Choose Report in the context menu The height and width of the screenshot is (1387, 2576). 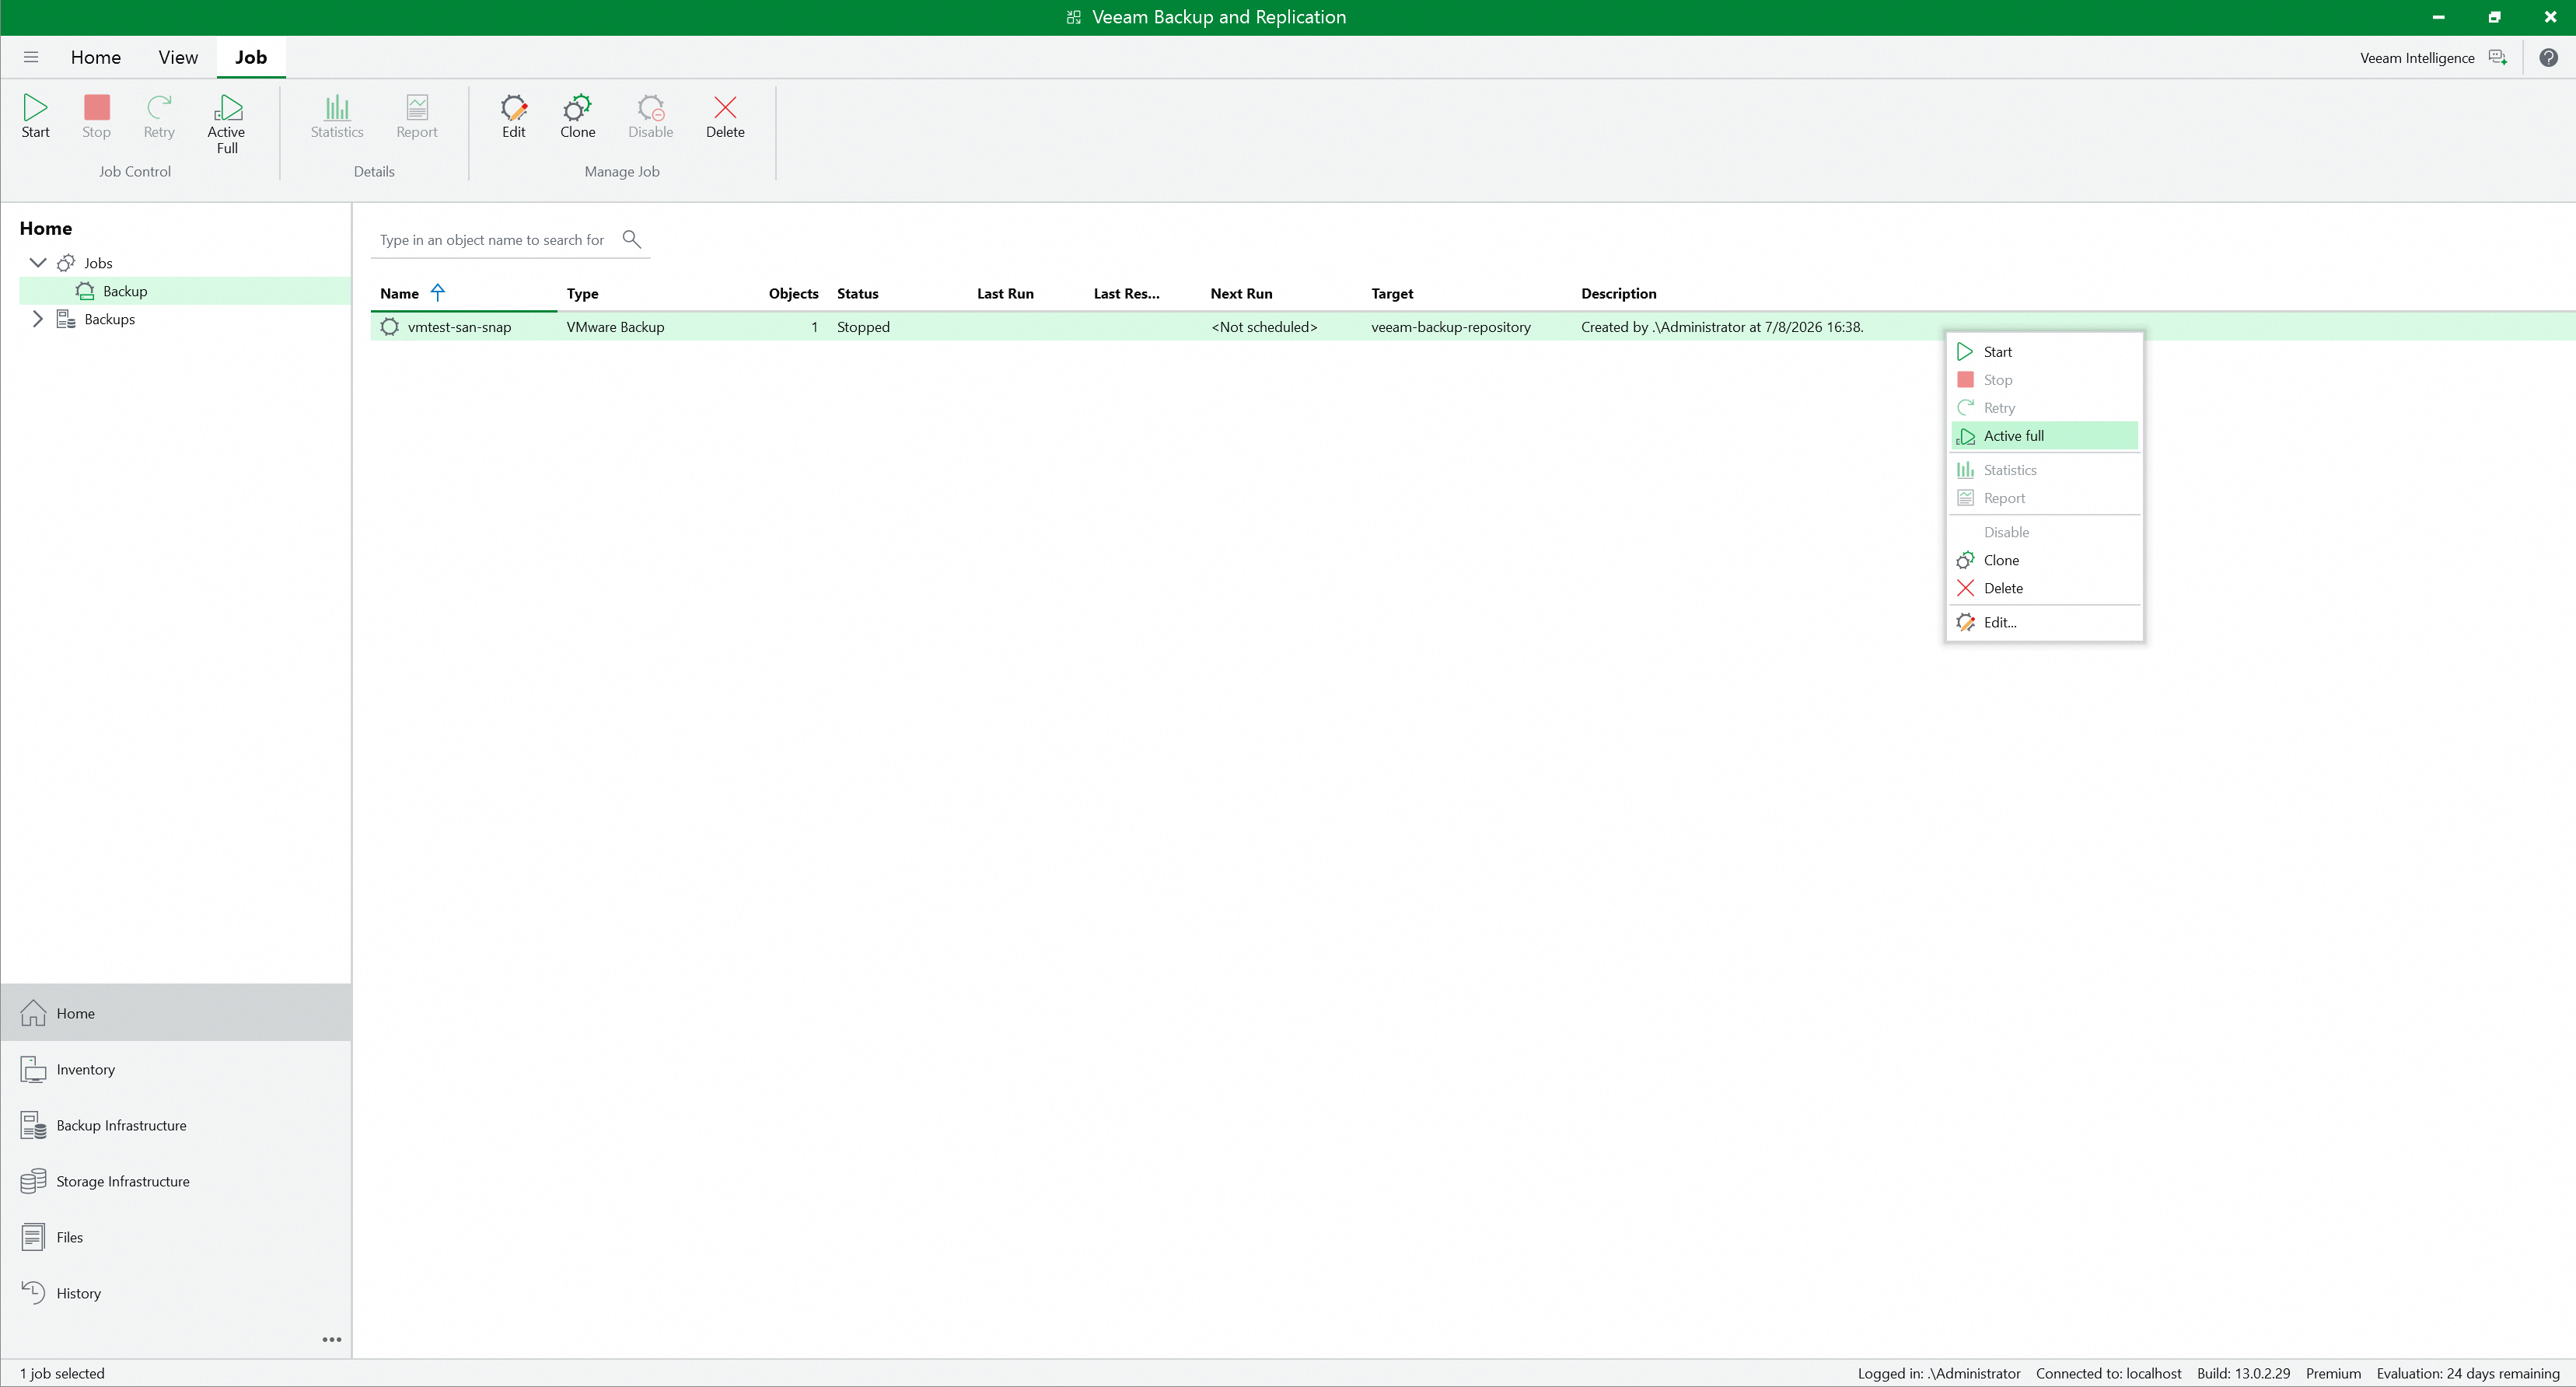click(x=2044, y=498)
